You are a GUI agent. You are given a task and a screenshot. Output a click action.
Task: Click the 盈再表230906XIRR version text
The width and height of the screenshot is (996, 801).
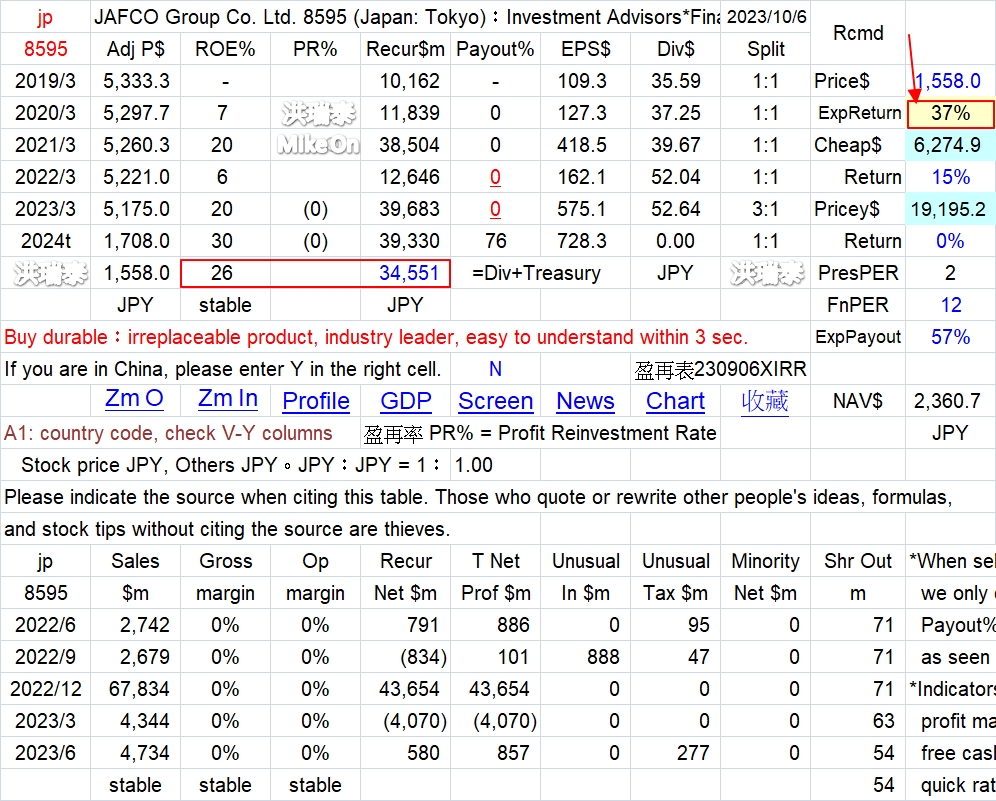click(x=720, y=369)
